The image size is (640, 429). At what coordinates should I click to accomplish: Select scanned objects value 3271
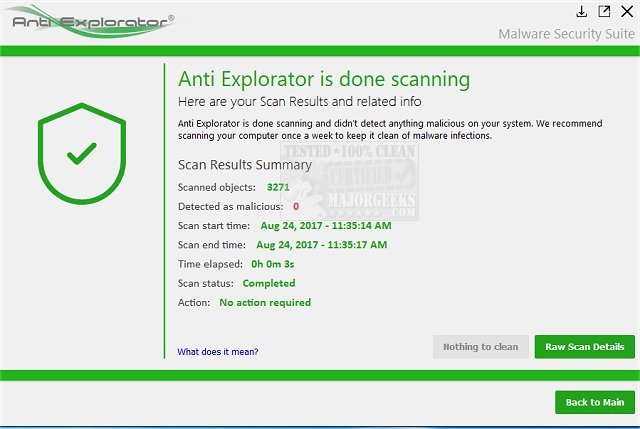278,187
